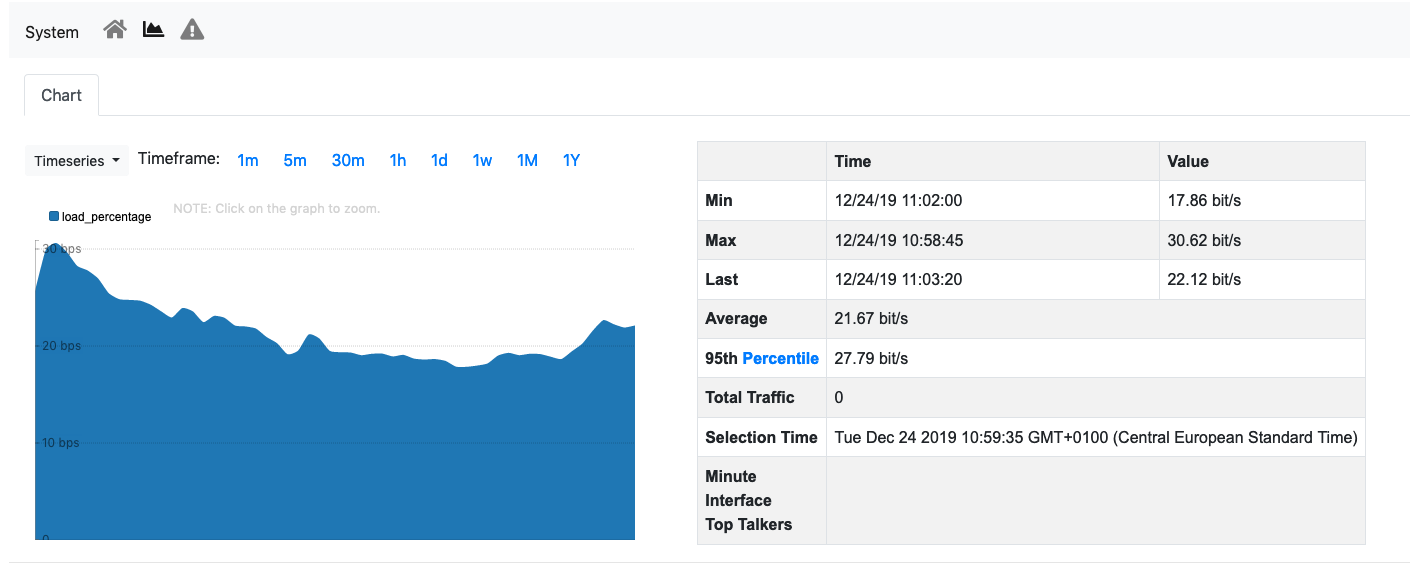Screen dimensions: 1410x563
Task: Open the Percentile link
Action: [x=780, y=358]
